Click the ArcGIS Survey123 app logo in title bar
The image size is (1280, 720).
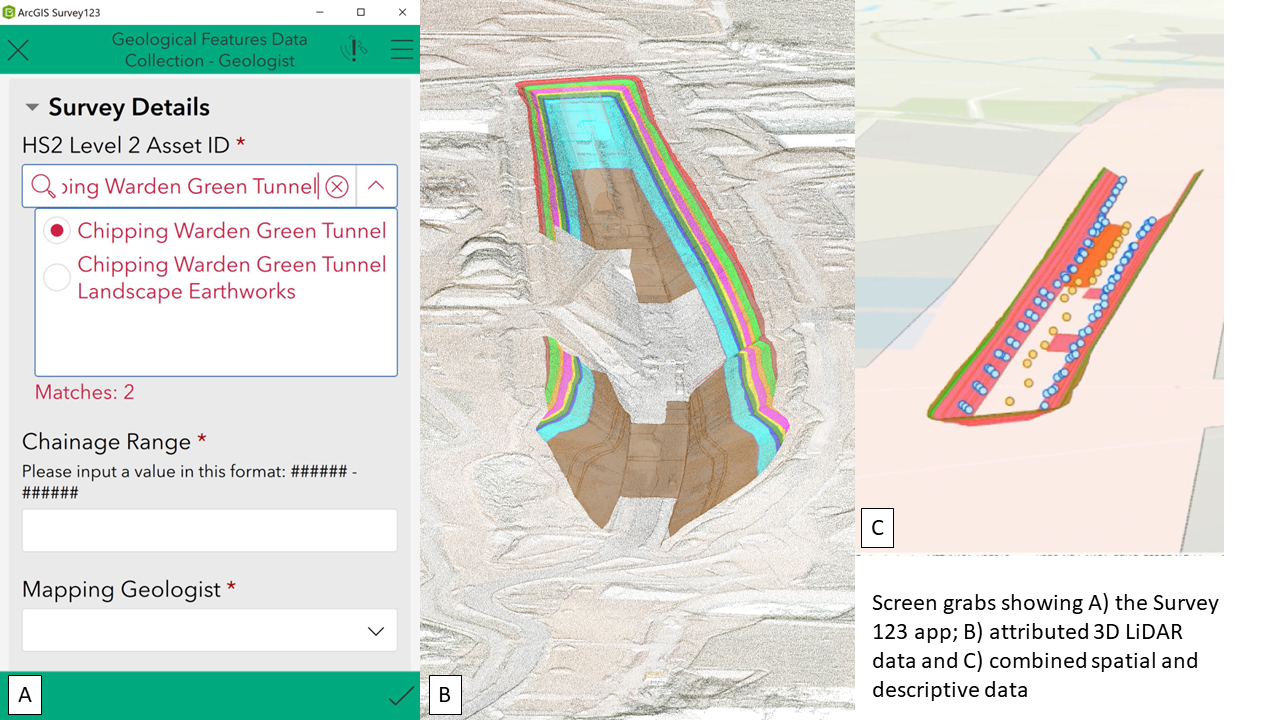9,12
